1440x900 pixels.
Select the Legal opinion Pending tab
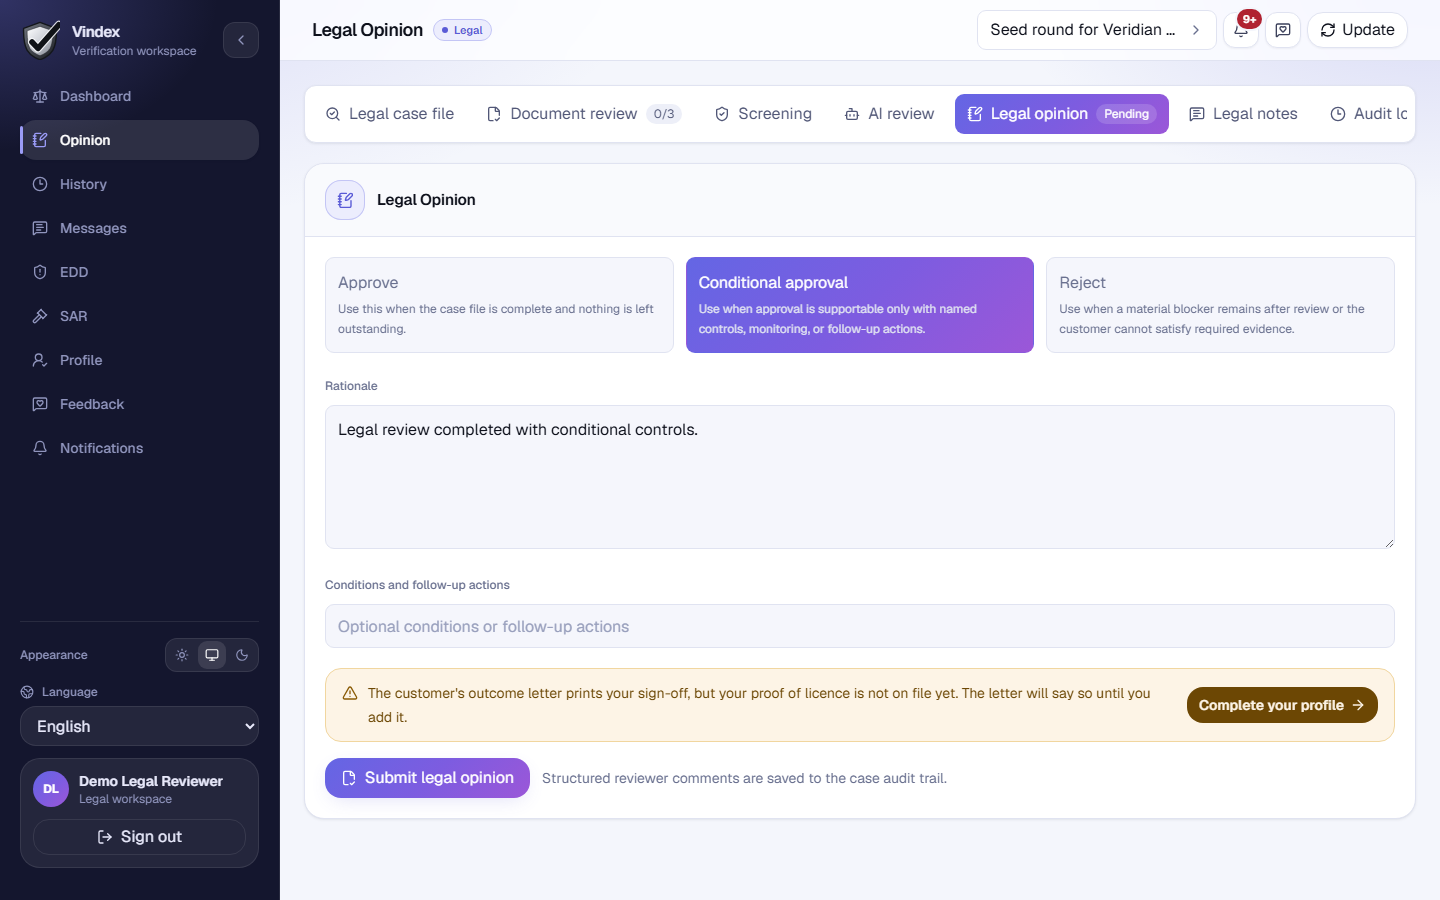(1062, 114)
